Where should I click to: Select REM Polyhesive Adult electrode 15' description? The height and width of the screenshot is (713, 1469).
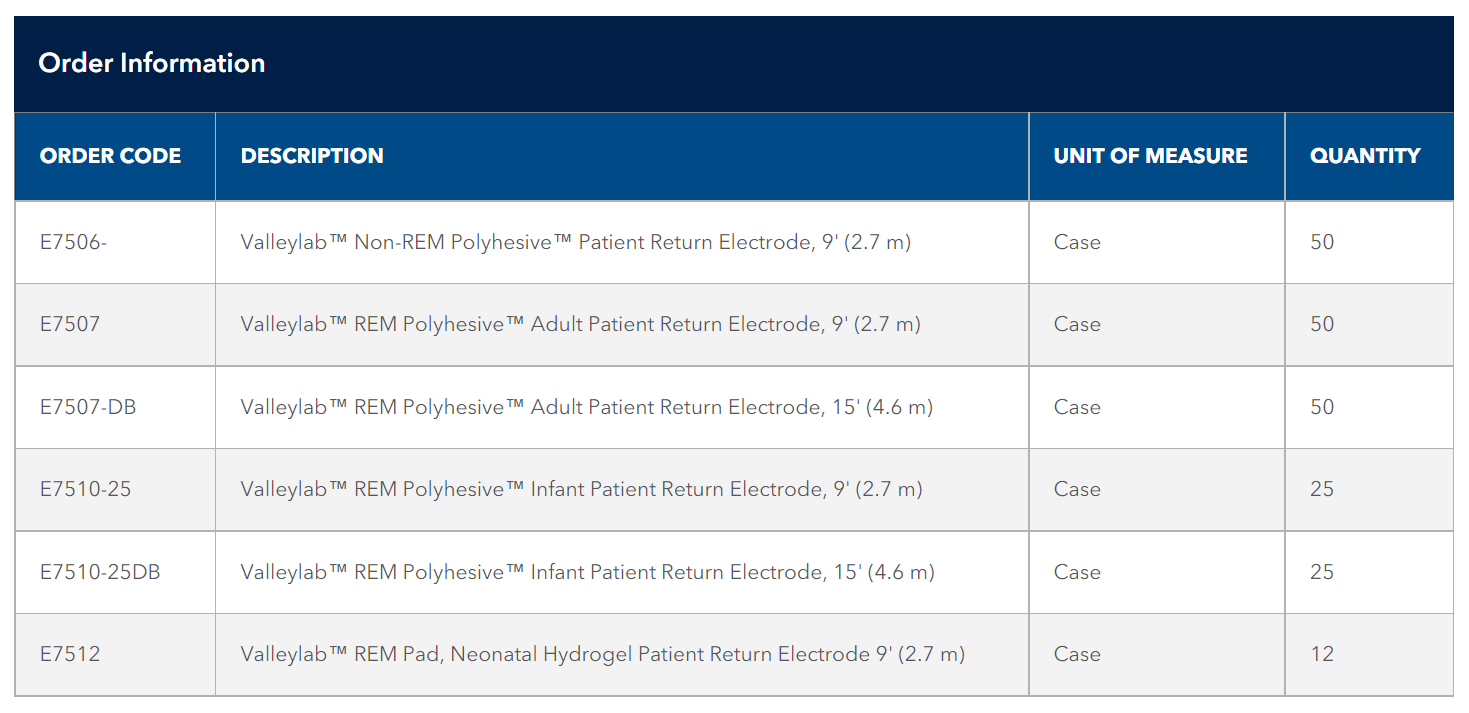point(587,407)
